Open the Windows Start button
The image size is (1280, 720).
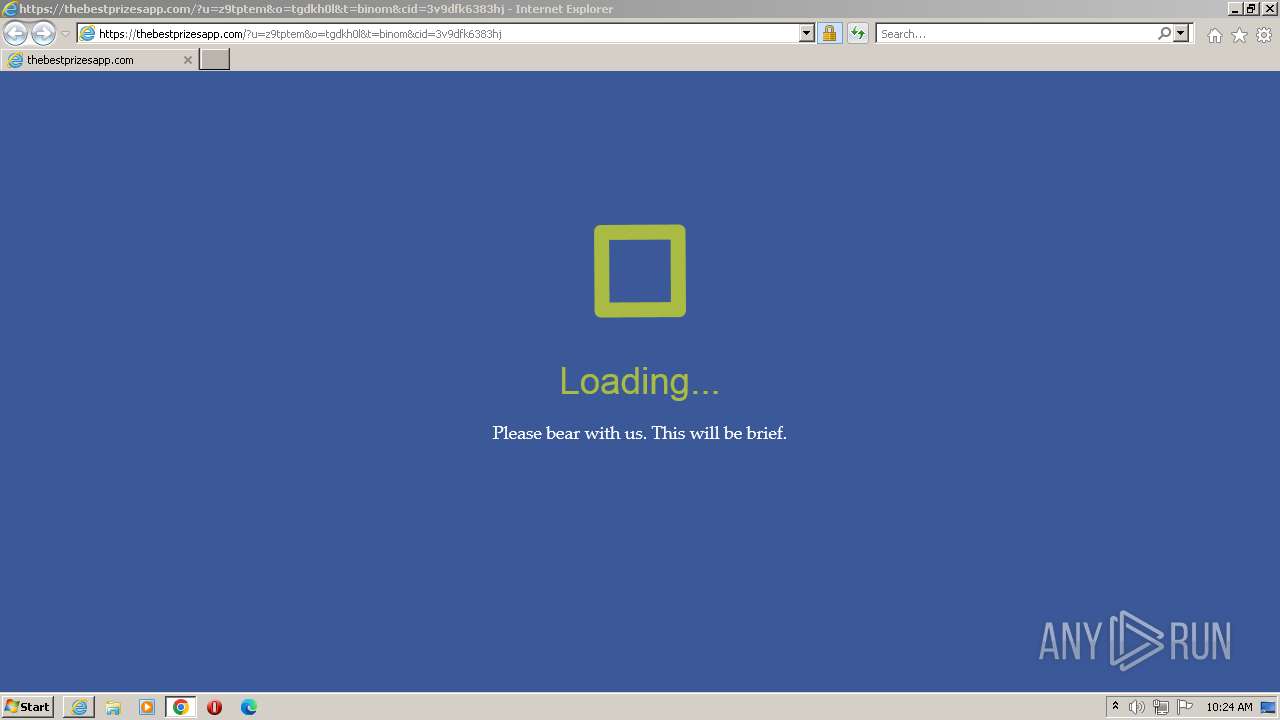[x=28, y=707]
